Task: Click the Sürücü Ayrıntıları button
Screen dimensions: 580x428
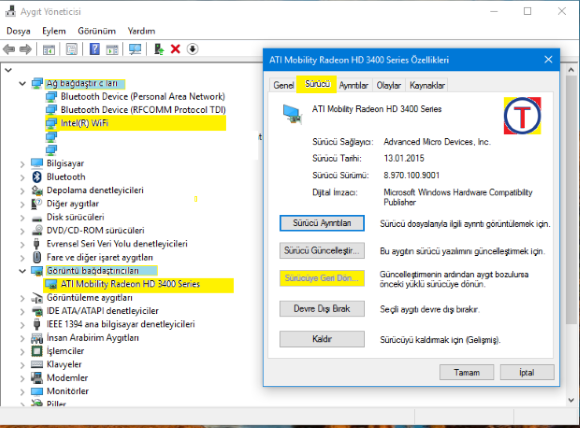Action: (x=322, y=223)
